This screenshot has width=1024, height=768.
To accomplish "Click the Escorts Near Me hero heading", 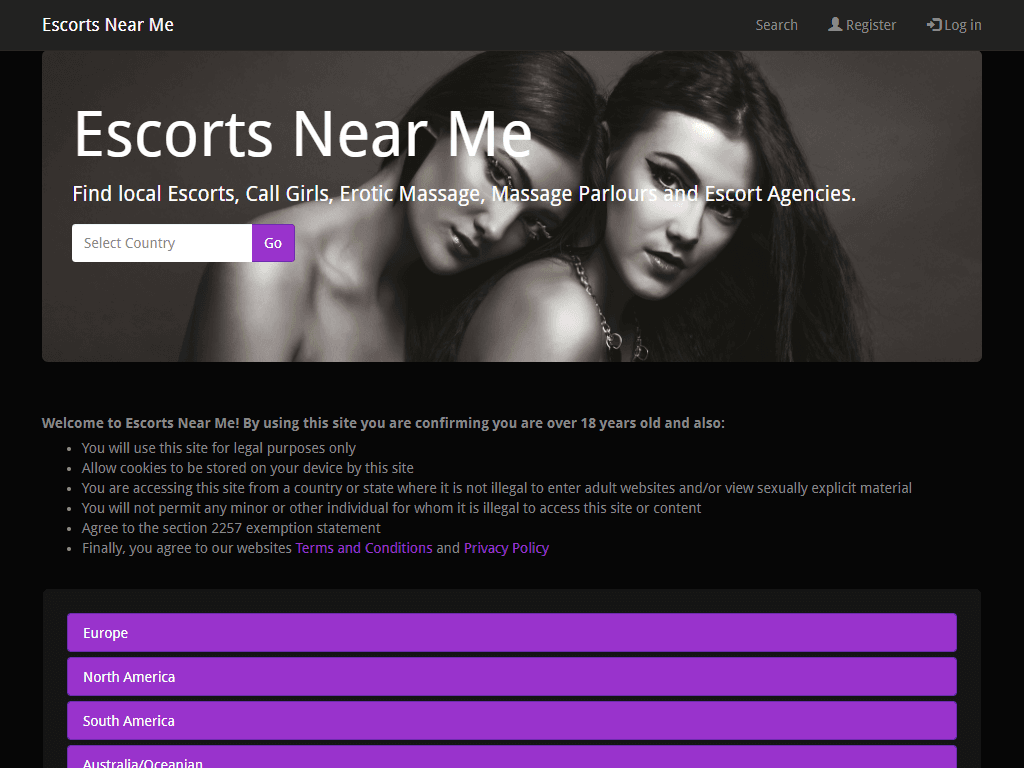I will tap(302, 135).
